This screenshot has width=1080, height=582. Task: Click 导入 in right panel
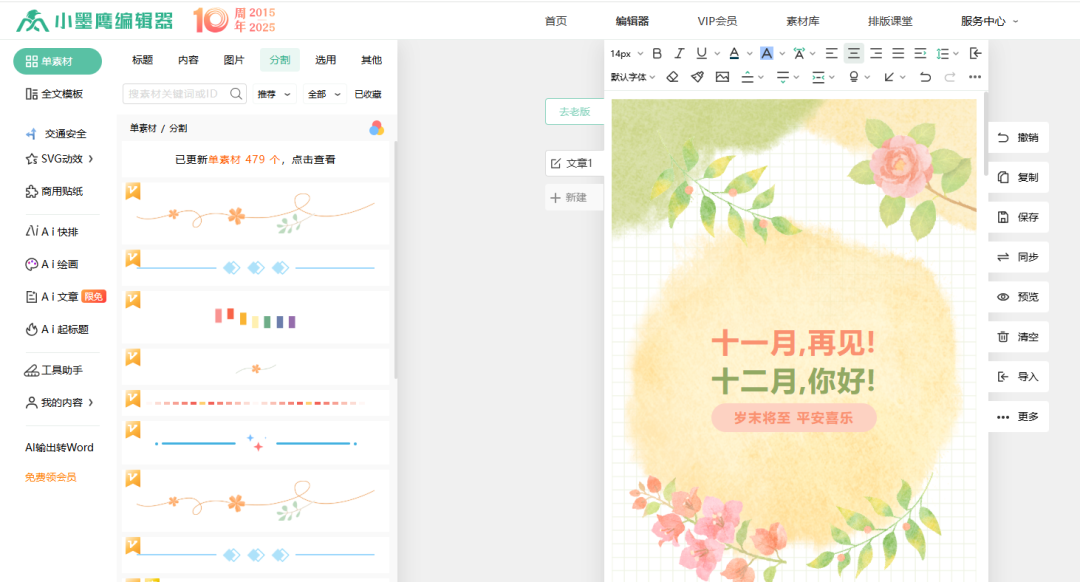tap(1018, 377)
